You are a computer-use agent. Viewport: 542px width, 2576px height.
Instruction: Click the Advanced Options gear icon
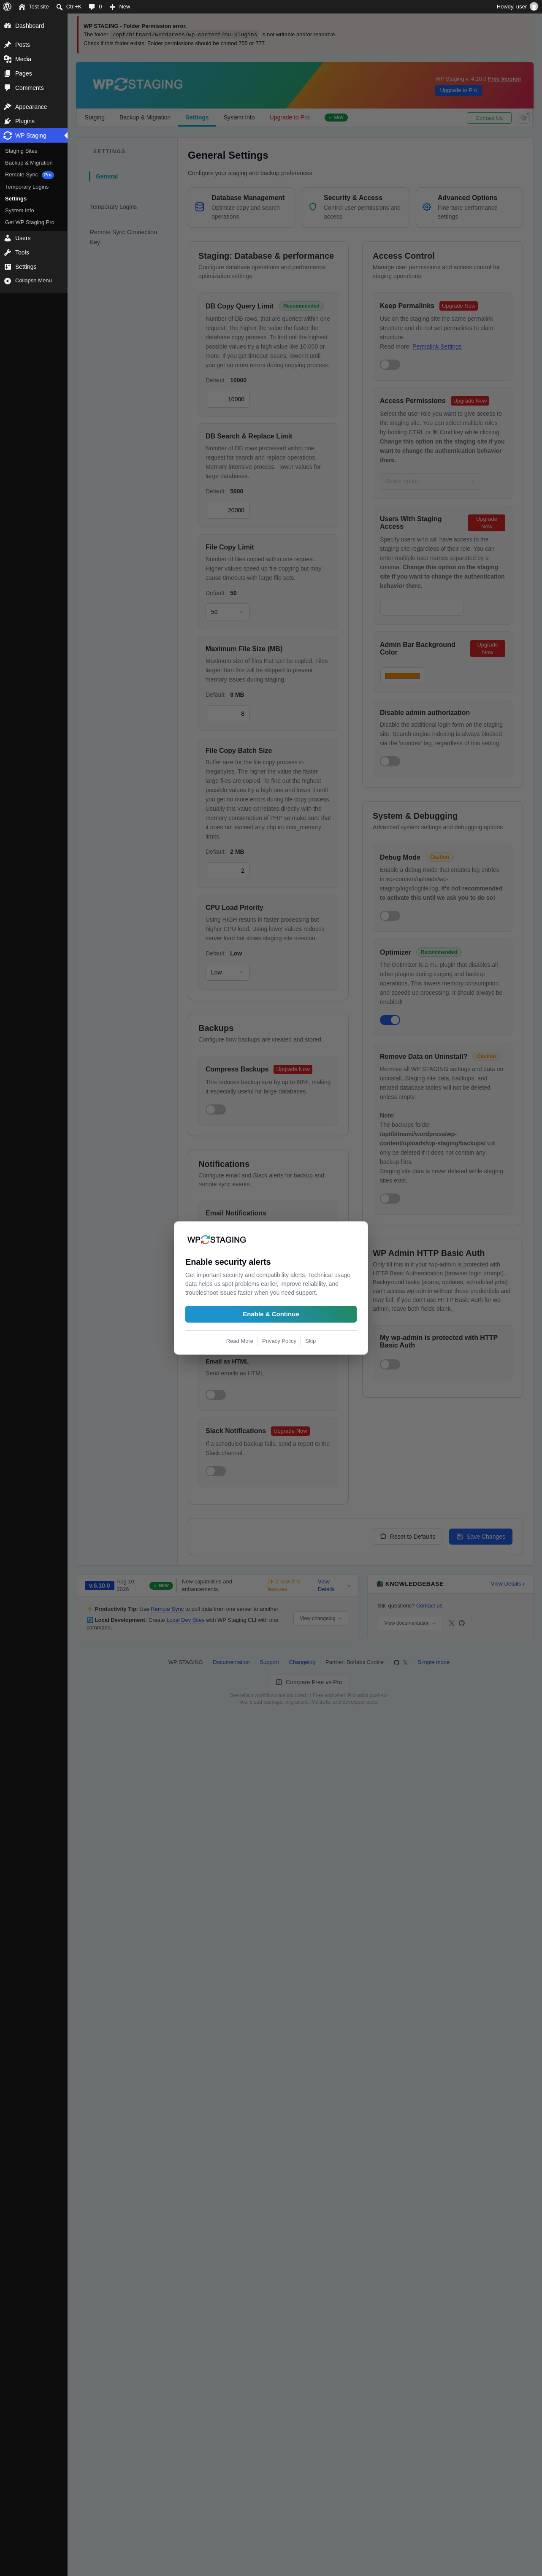click(x=426, y=207)
